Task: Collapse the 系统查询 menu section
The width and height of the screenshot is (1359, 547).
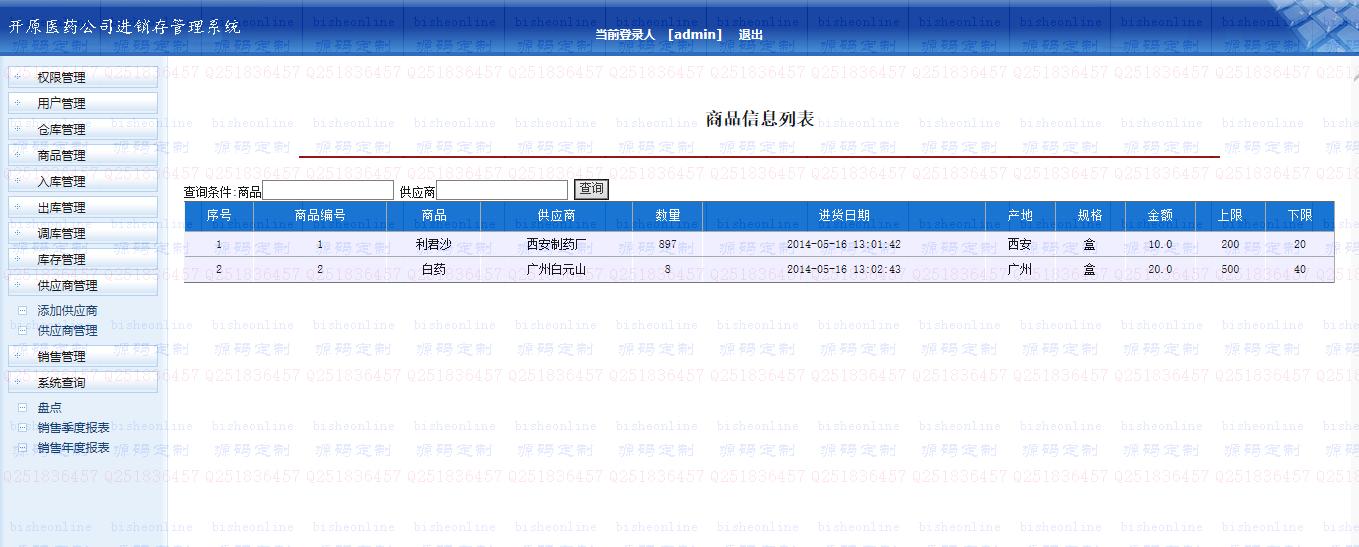Action: [83, 382]
